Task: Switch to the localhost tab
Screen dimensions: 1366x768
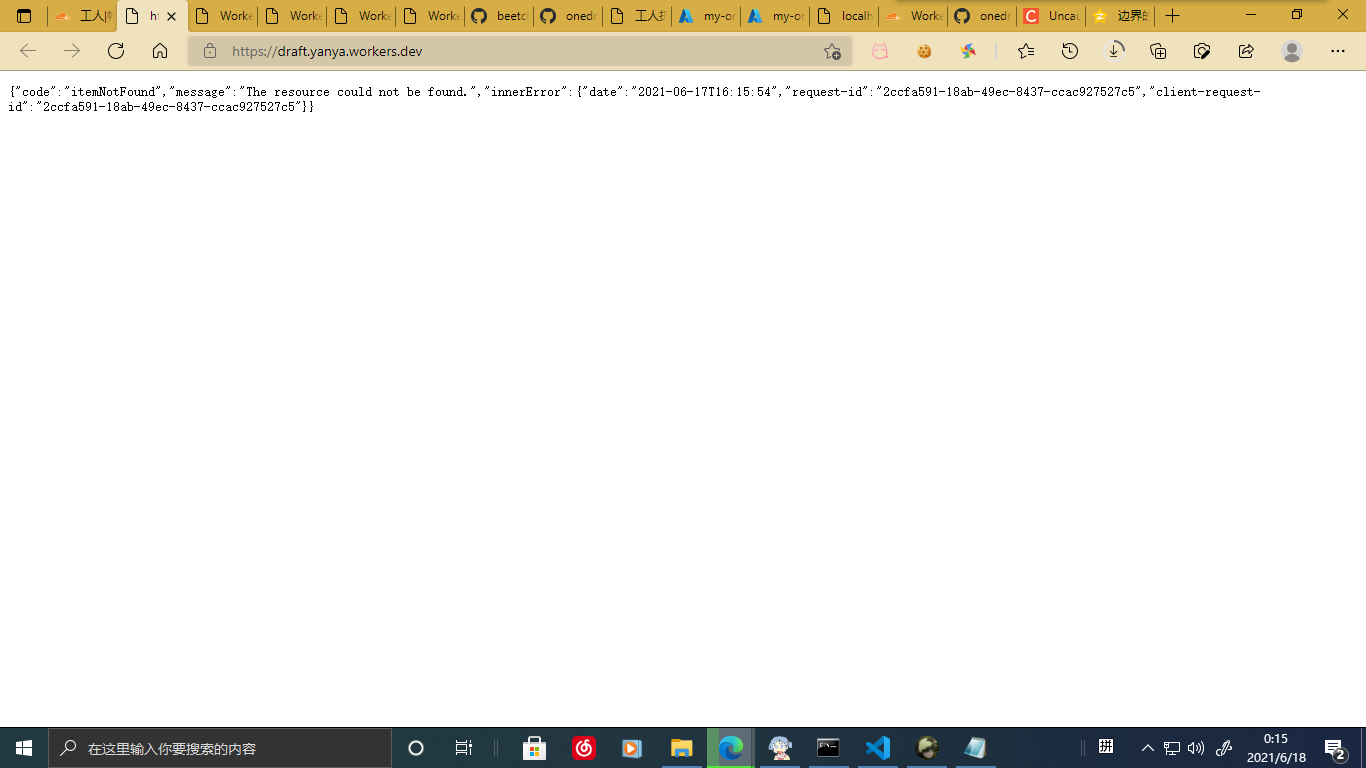Action: pos(843,16)
